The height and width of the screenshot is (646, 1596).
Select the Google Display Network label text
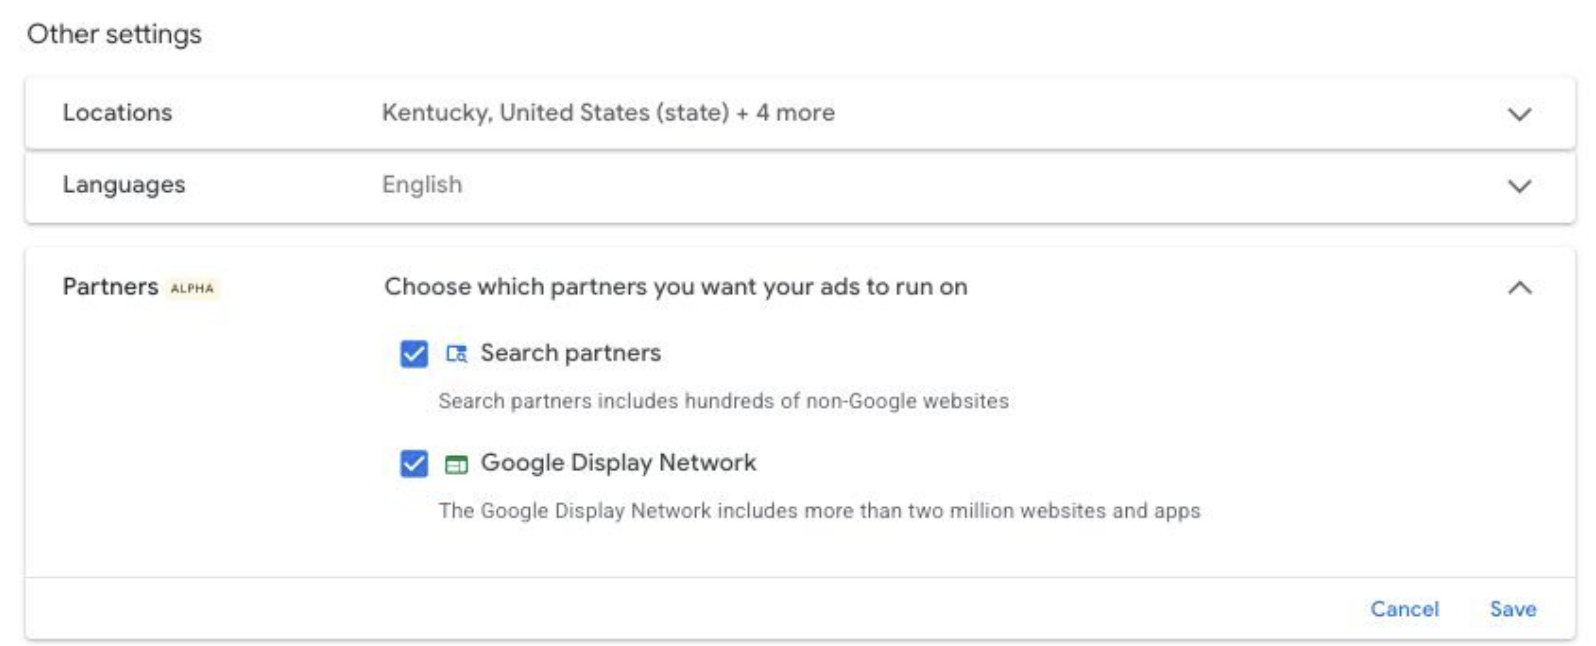618,463
